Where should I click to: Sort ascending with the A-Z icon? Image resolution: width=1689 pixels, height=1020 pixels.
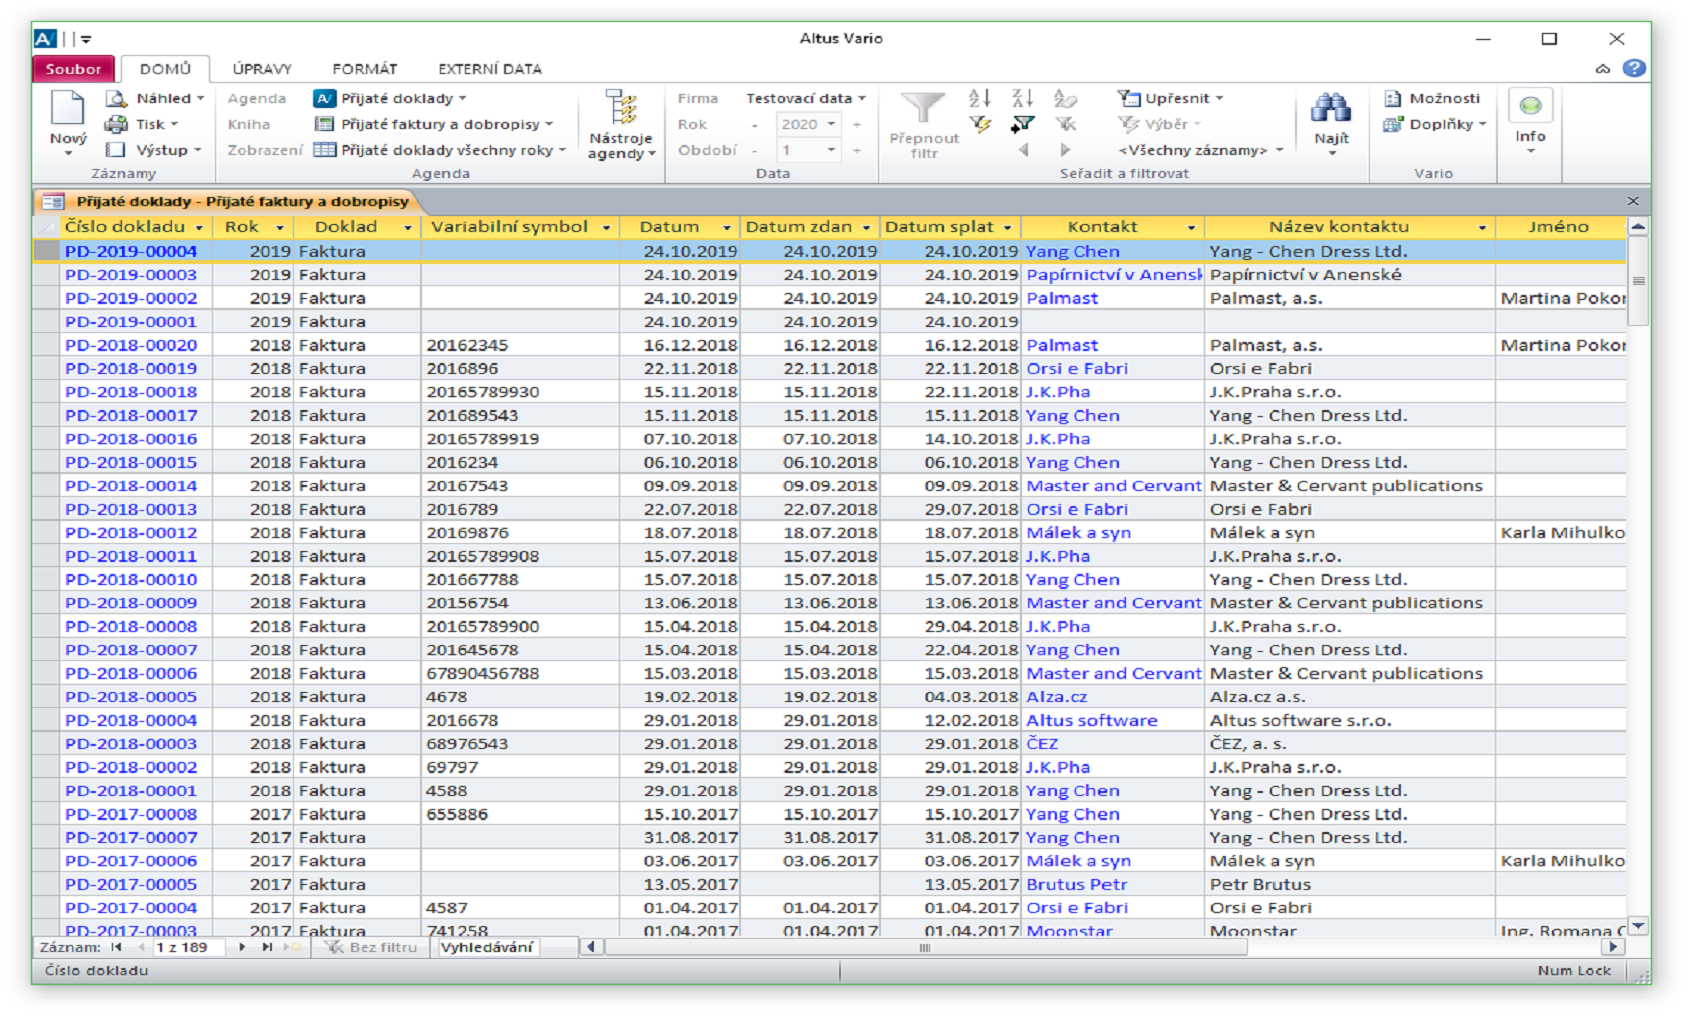980,98
